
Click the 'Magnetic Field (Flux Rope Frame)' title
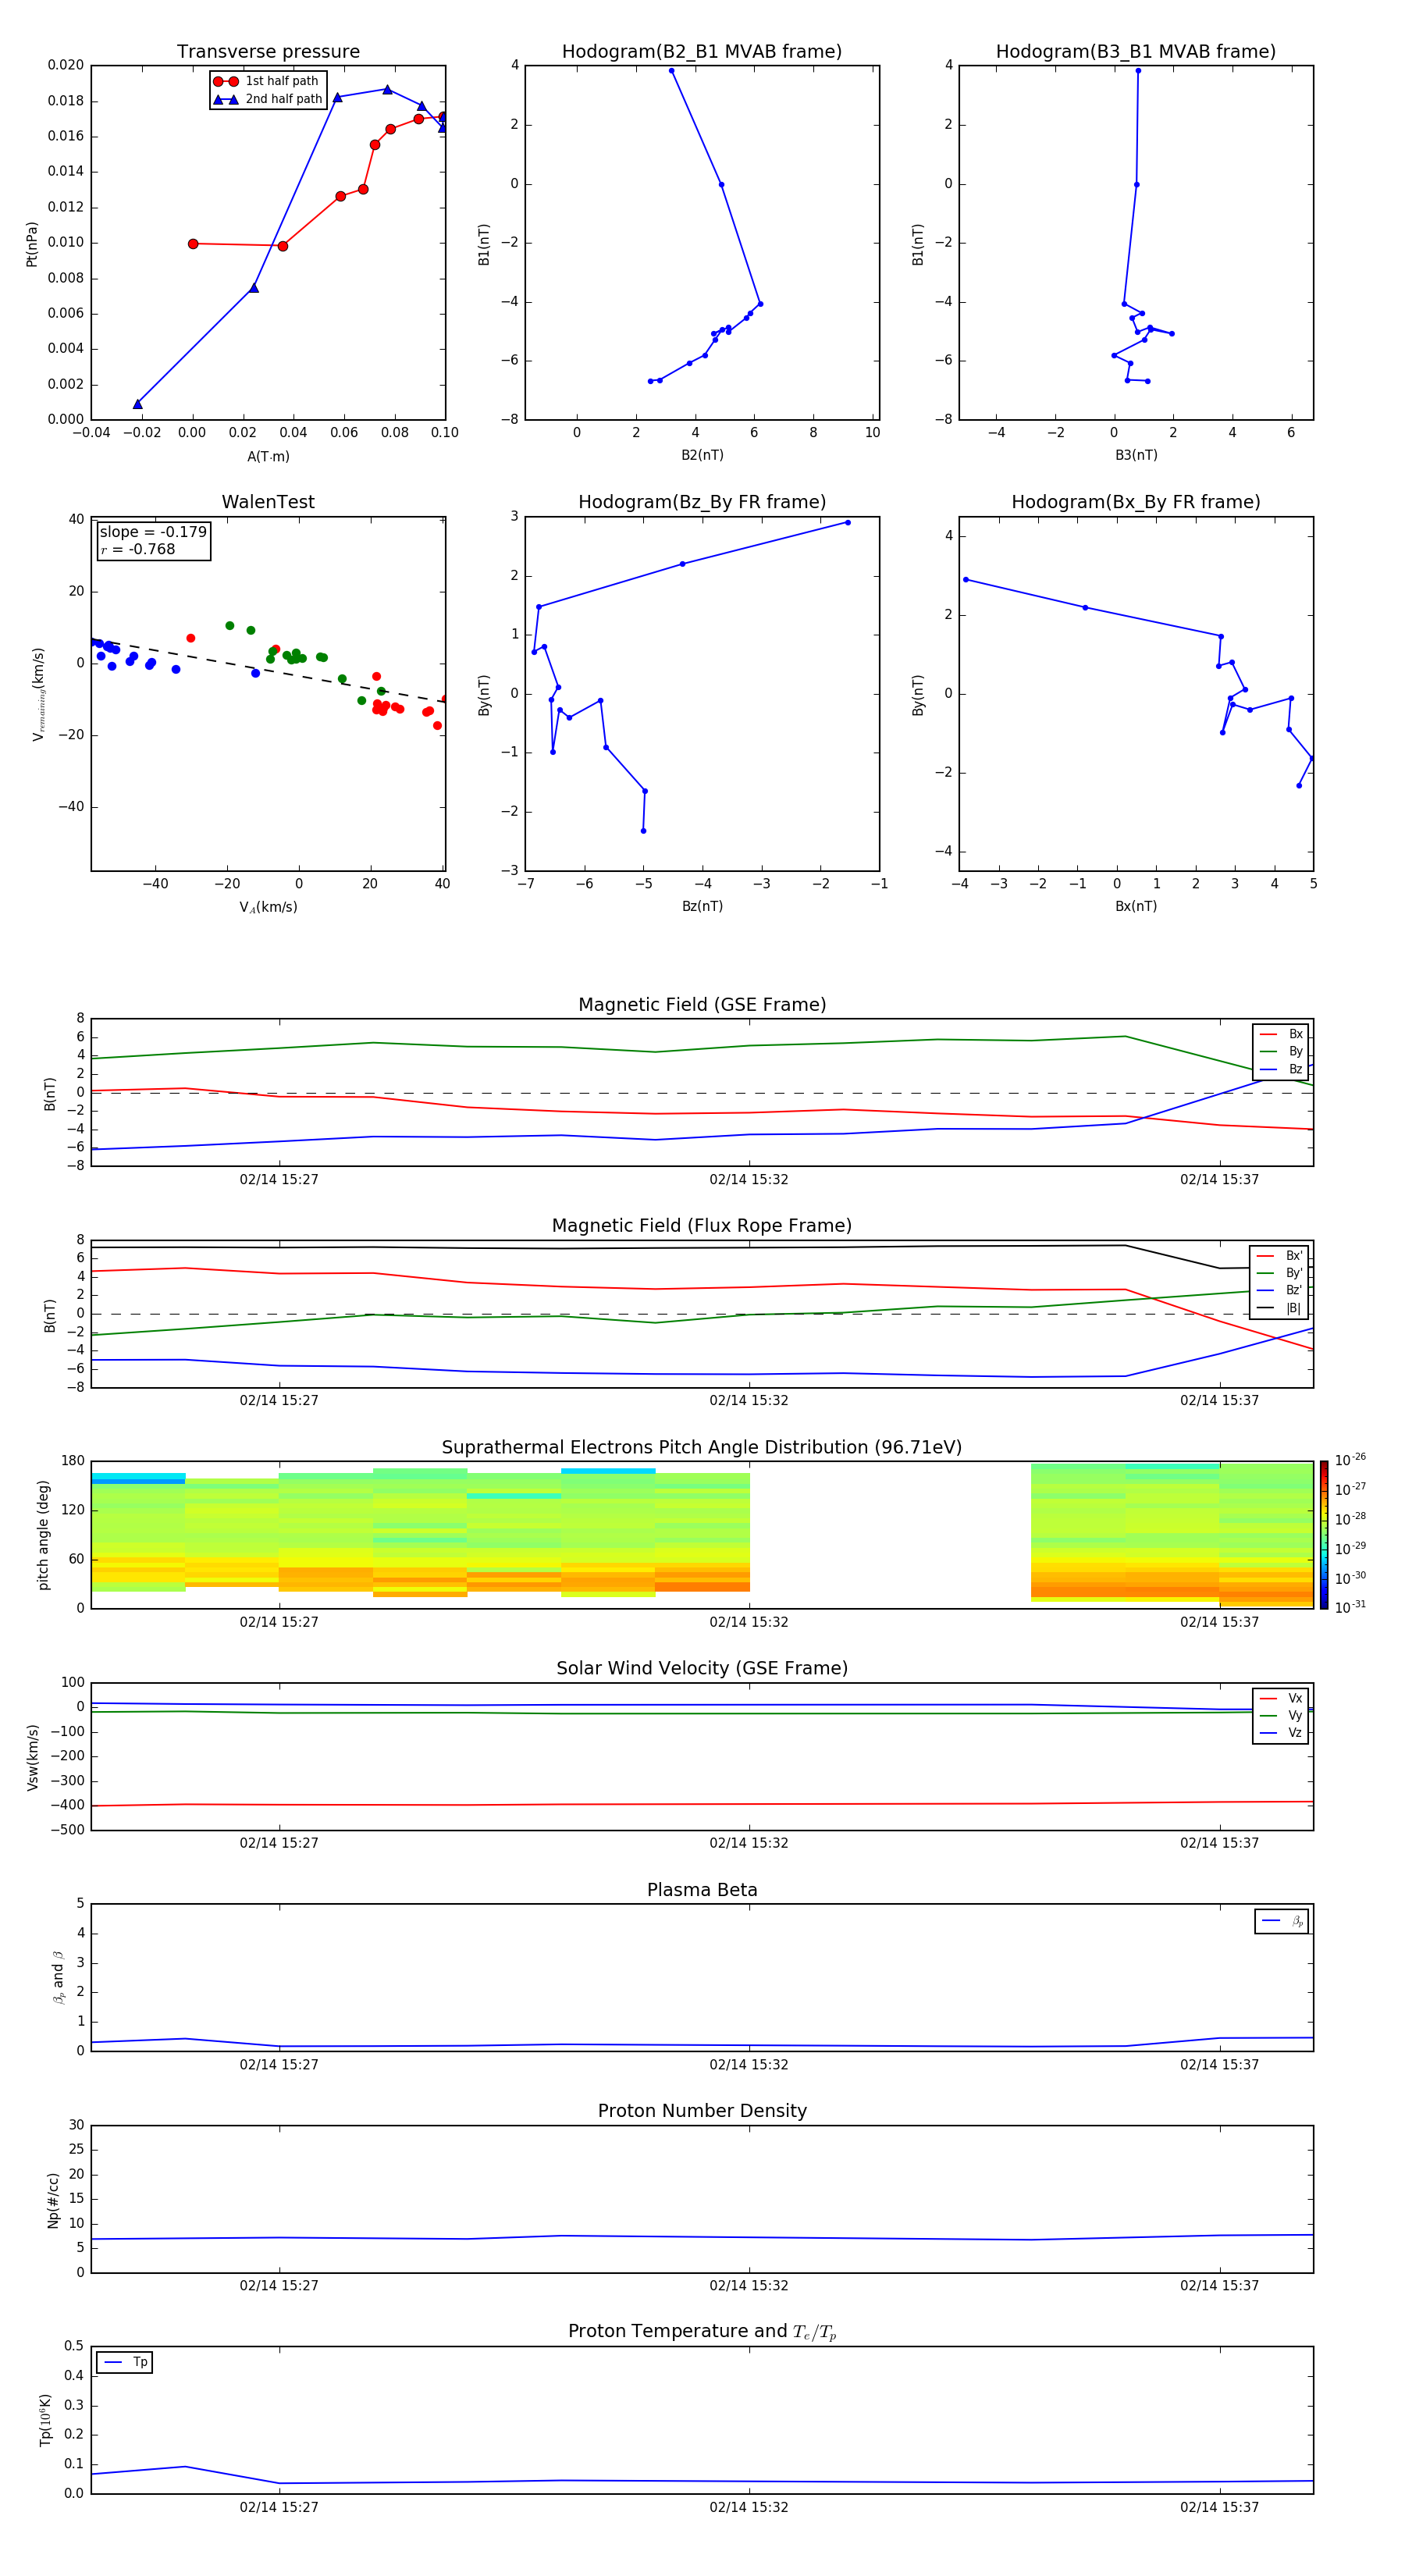click(702, 1226)
